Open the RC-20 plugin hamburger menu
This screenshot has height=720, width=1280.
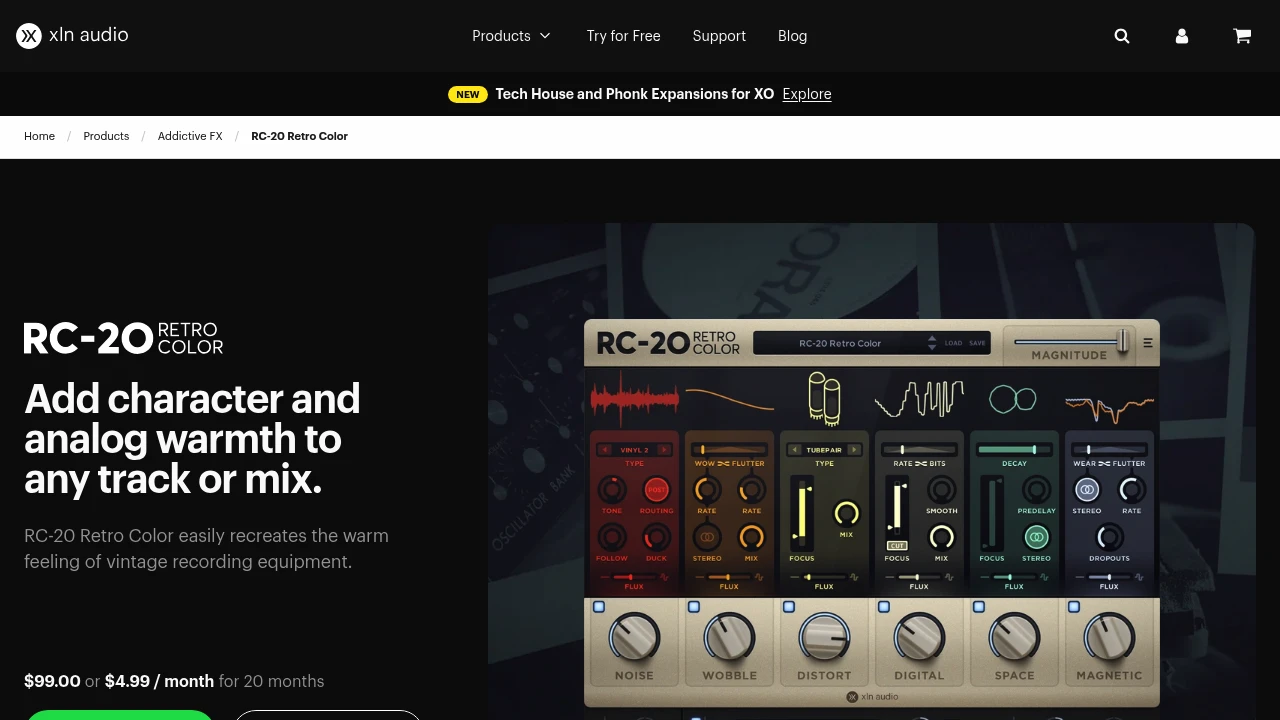point(1148,342)
